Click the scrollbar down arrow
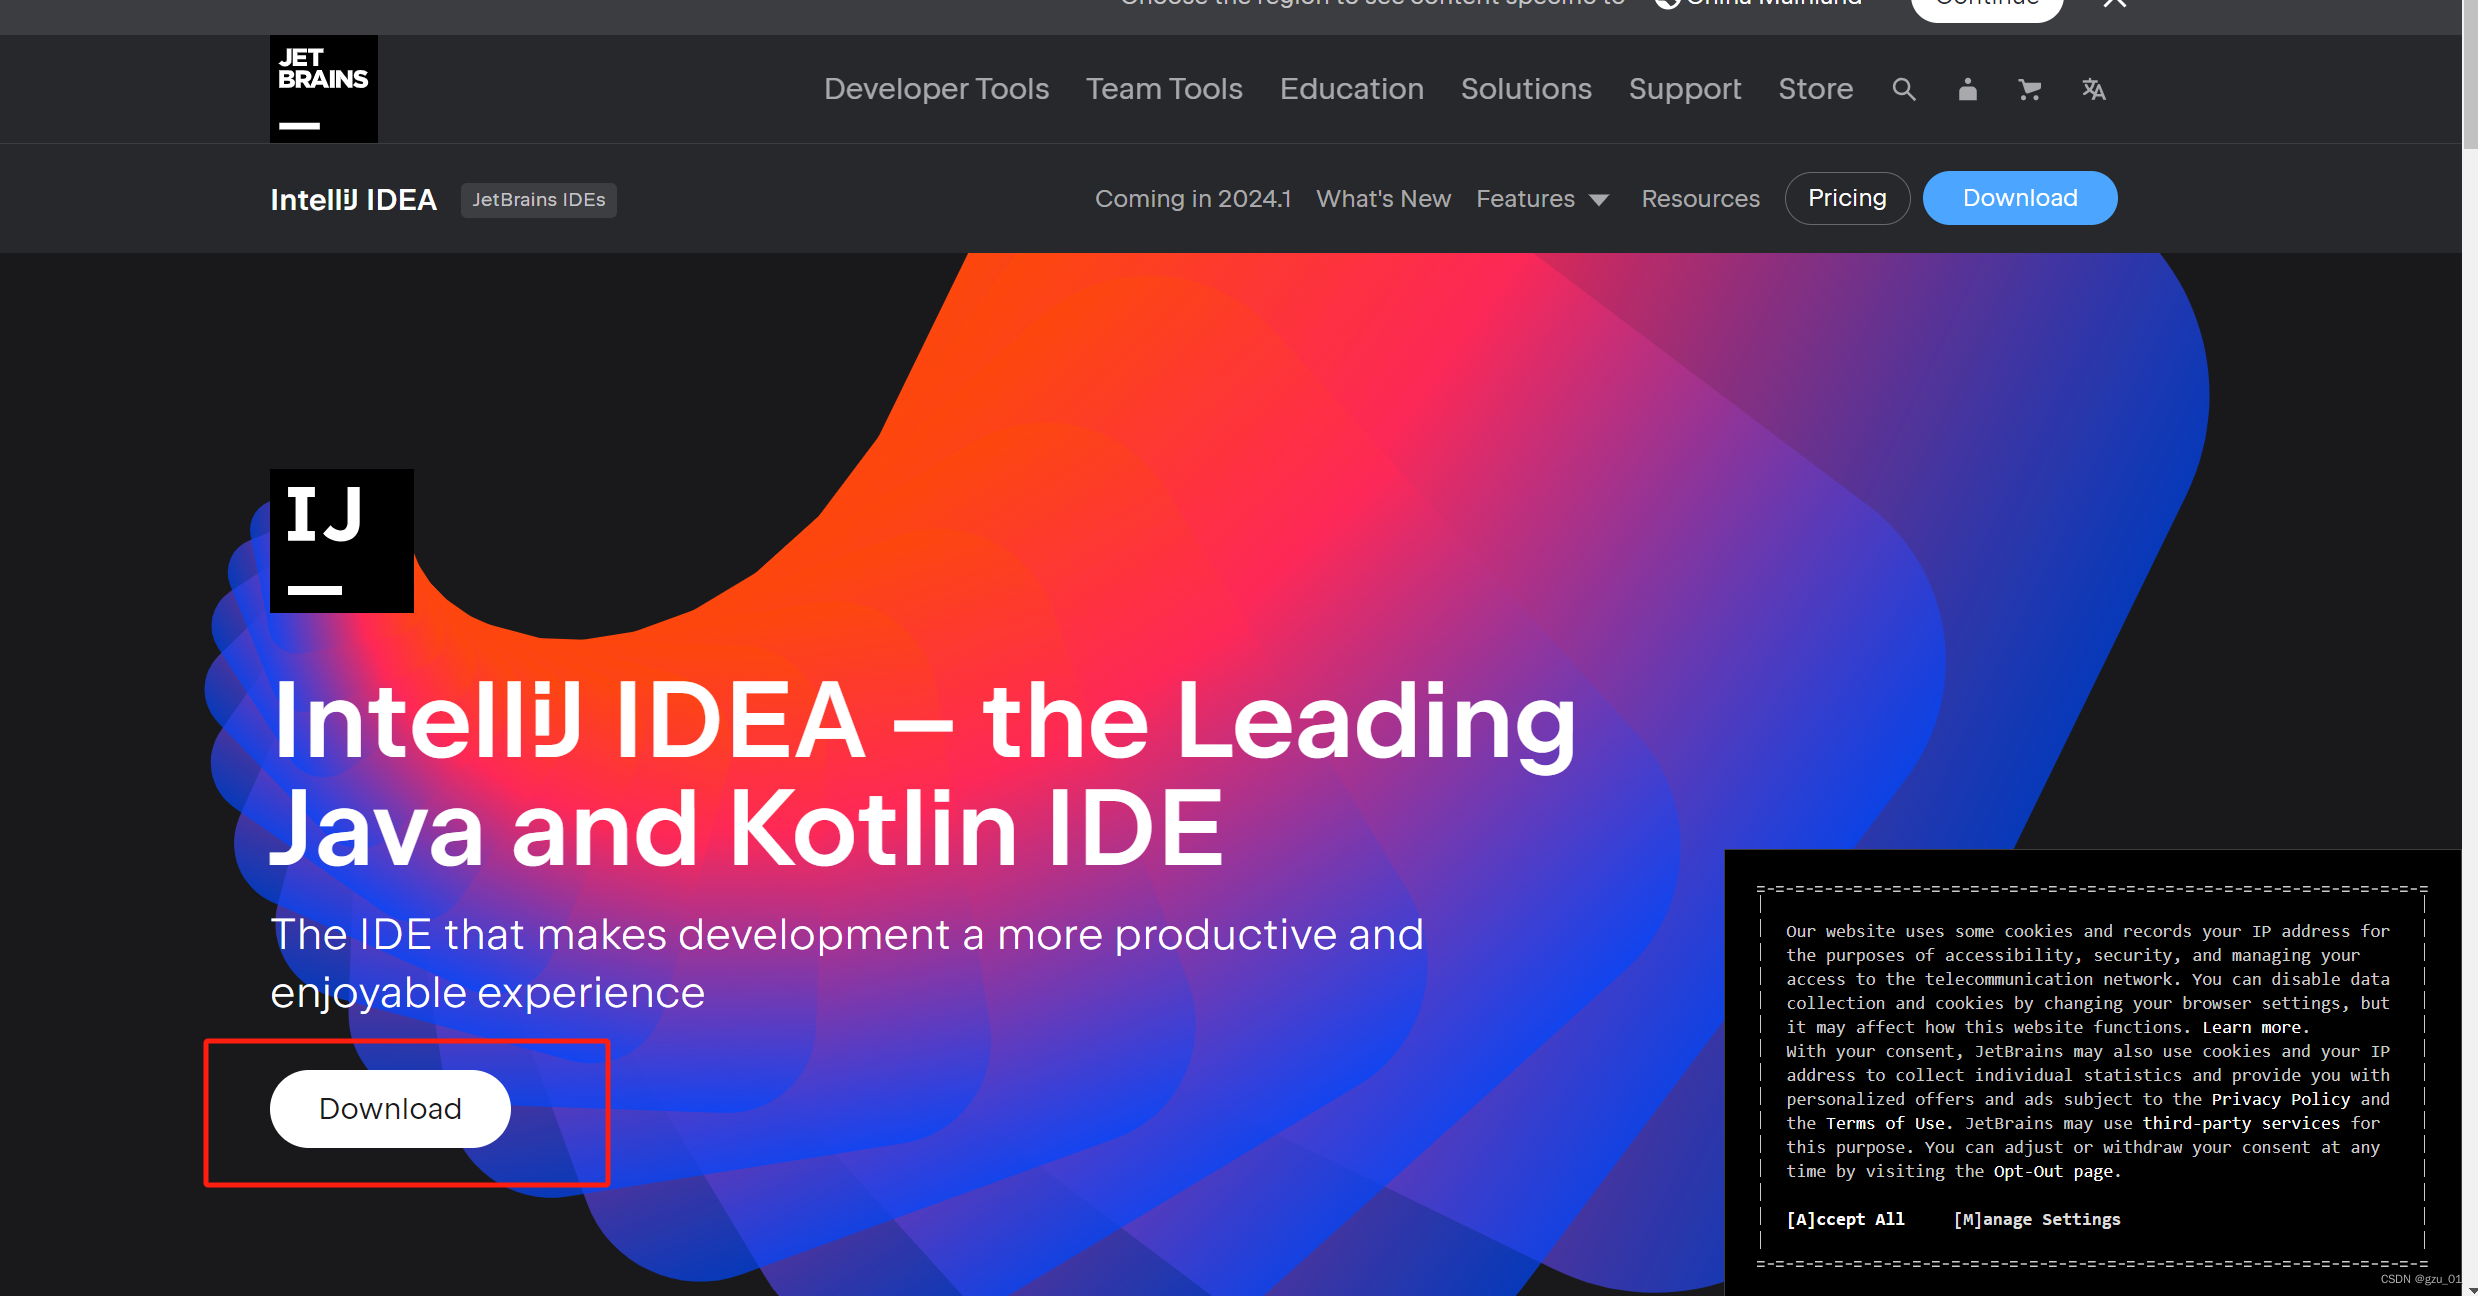 (x=2470, y=1289)
